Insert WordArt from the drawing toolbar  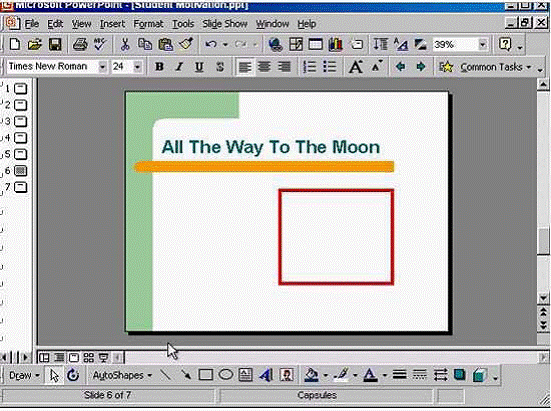(x=266, y=375)
